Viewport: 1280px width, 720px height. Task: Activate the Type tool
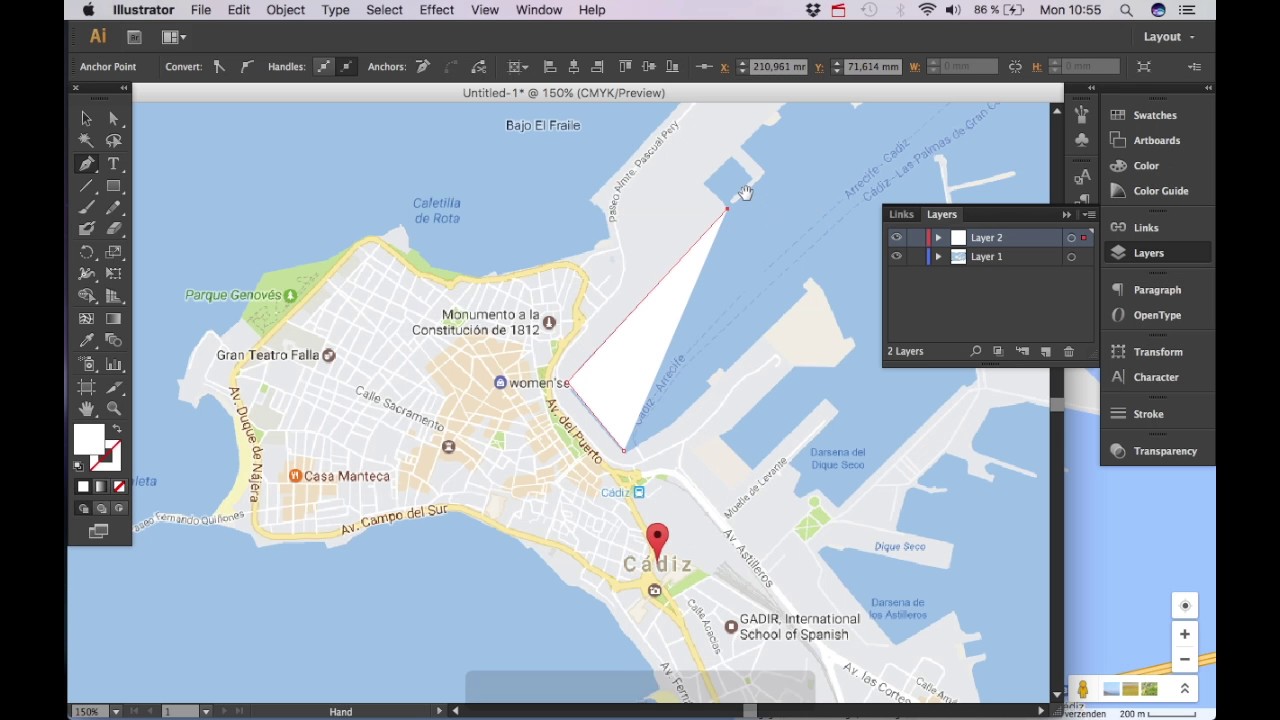pyautogui.click(x=113, y=163)
